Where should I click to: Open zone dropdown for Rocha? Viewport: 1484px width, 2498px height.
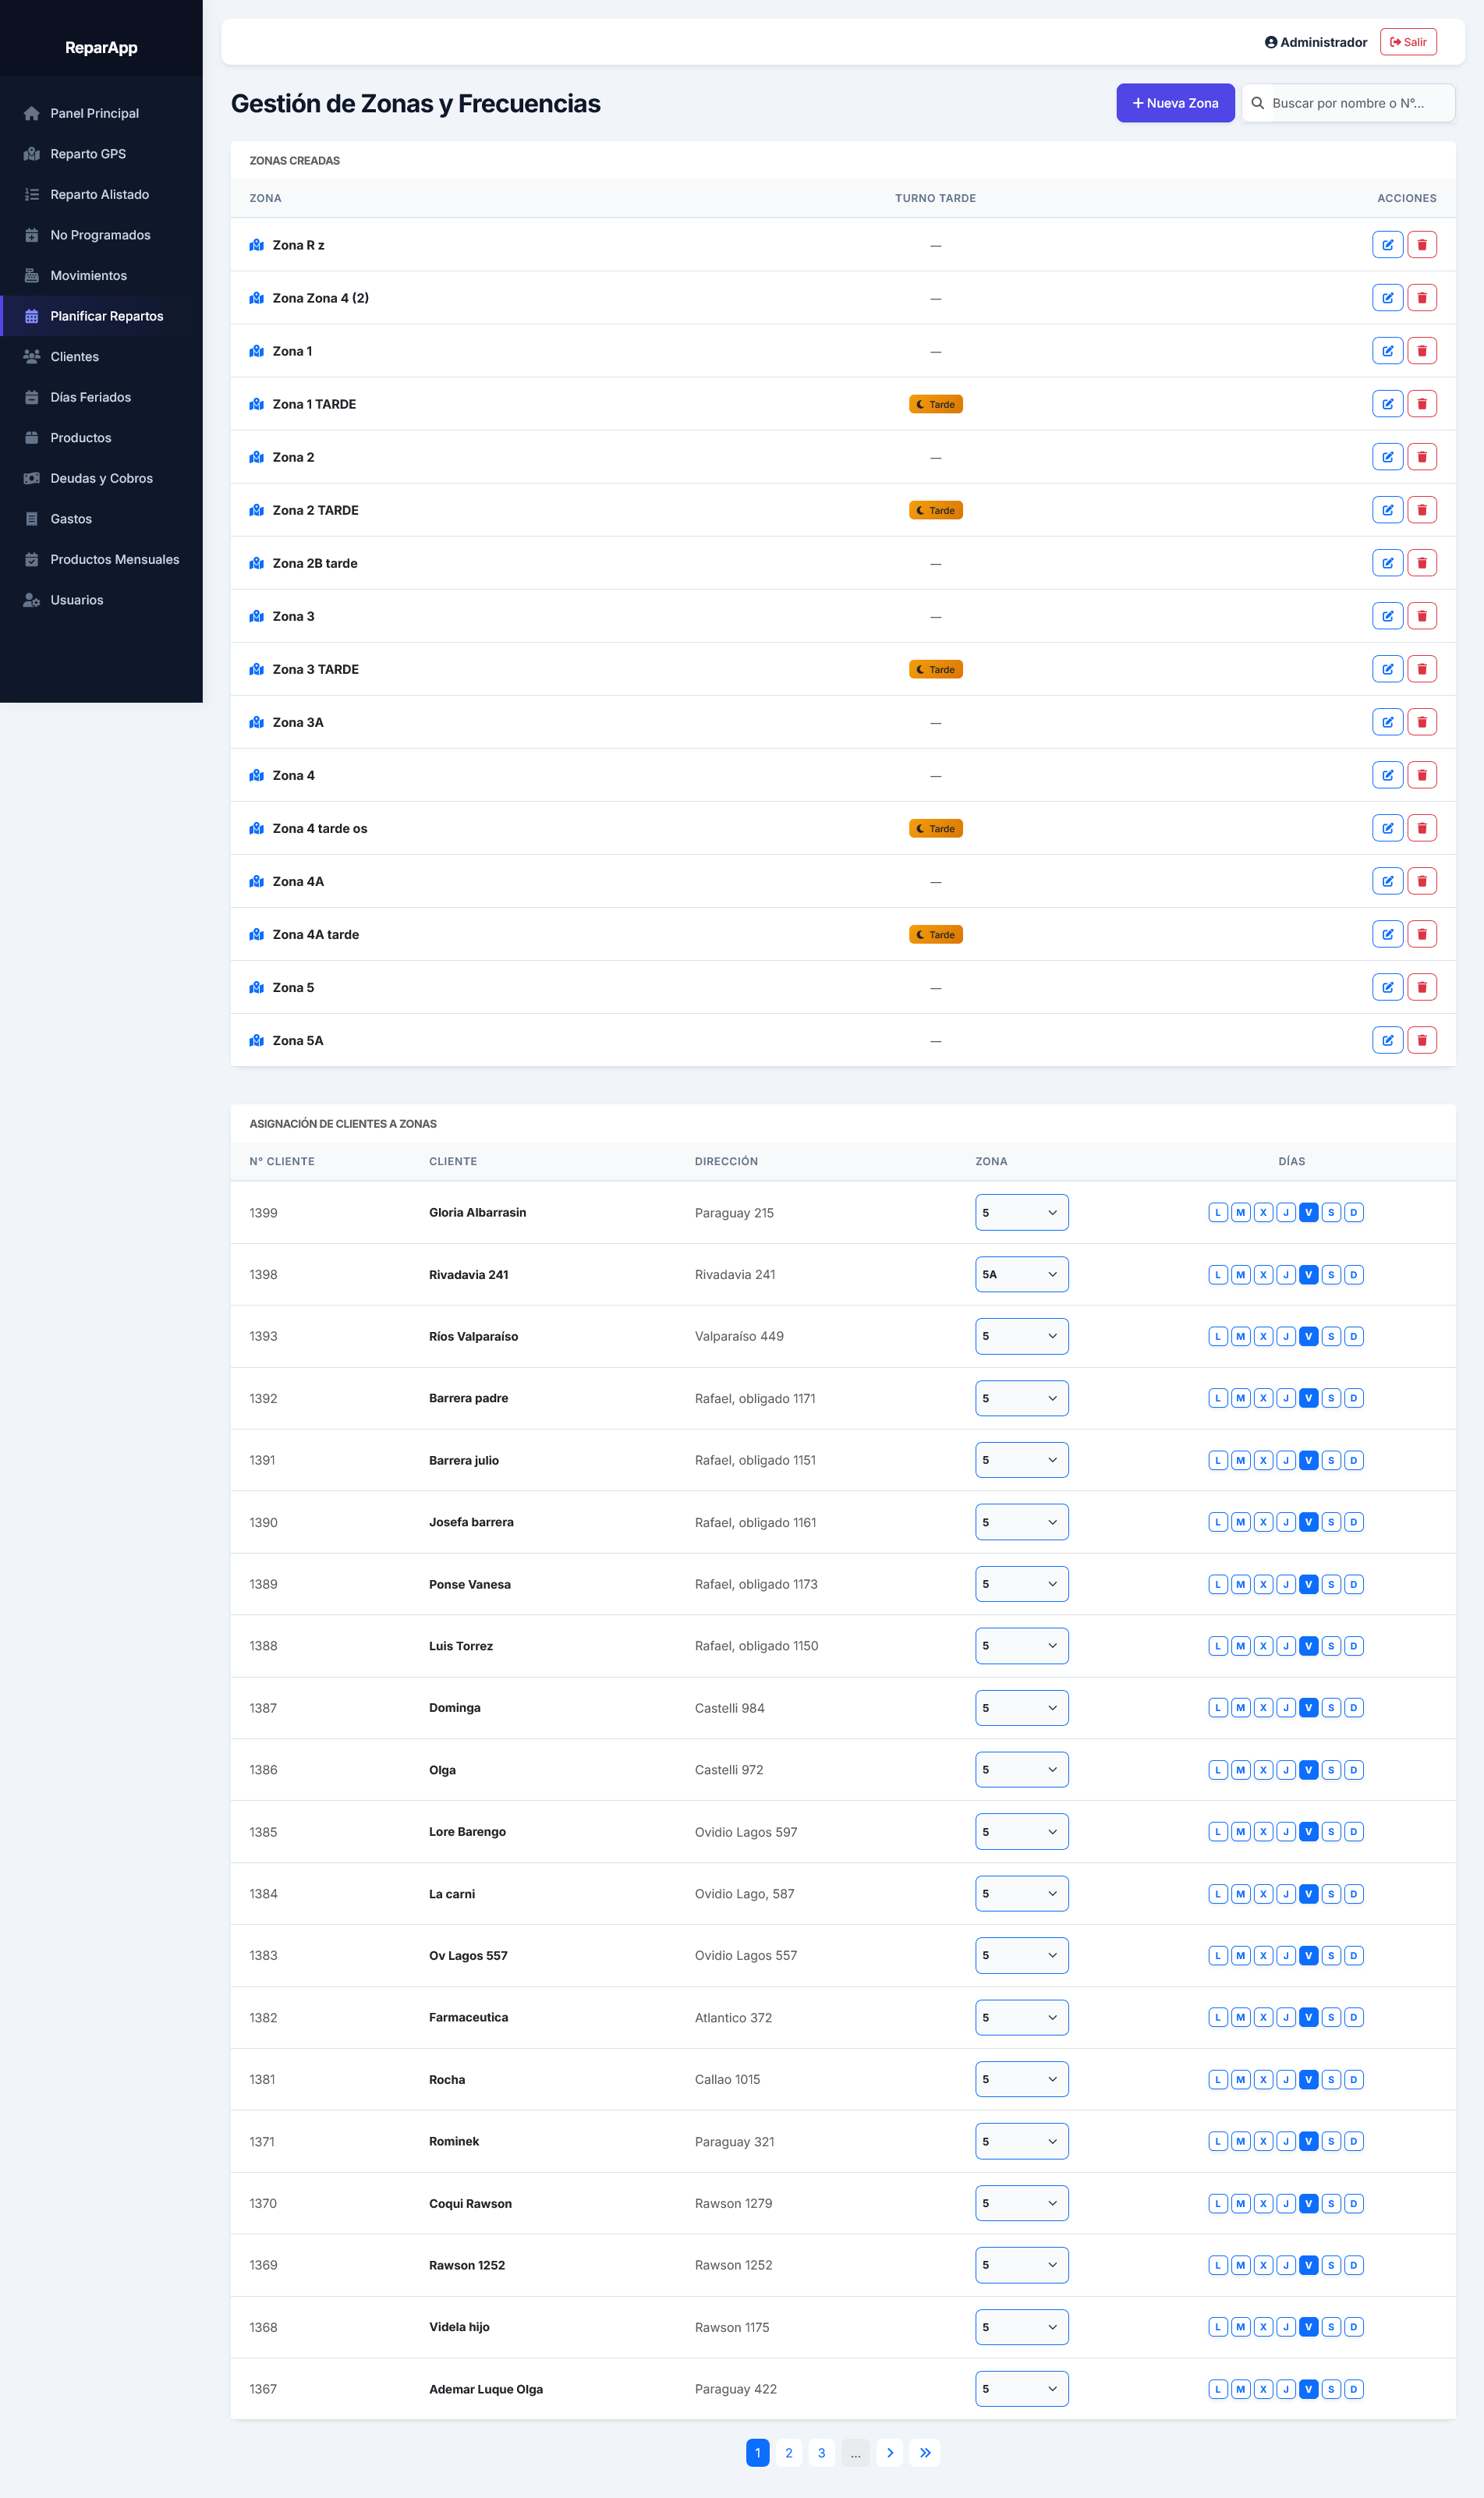click(1021, 2079)
